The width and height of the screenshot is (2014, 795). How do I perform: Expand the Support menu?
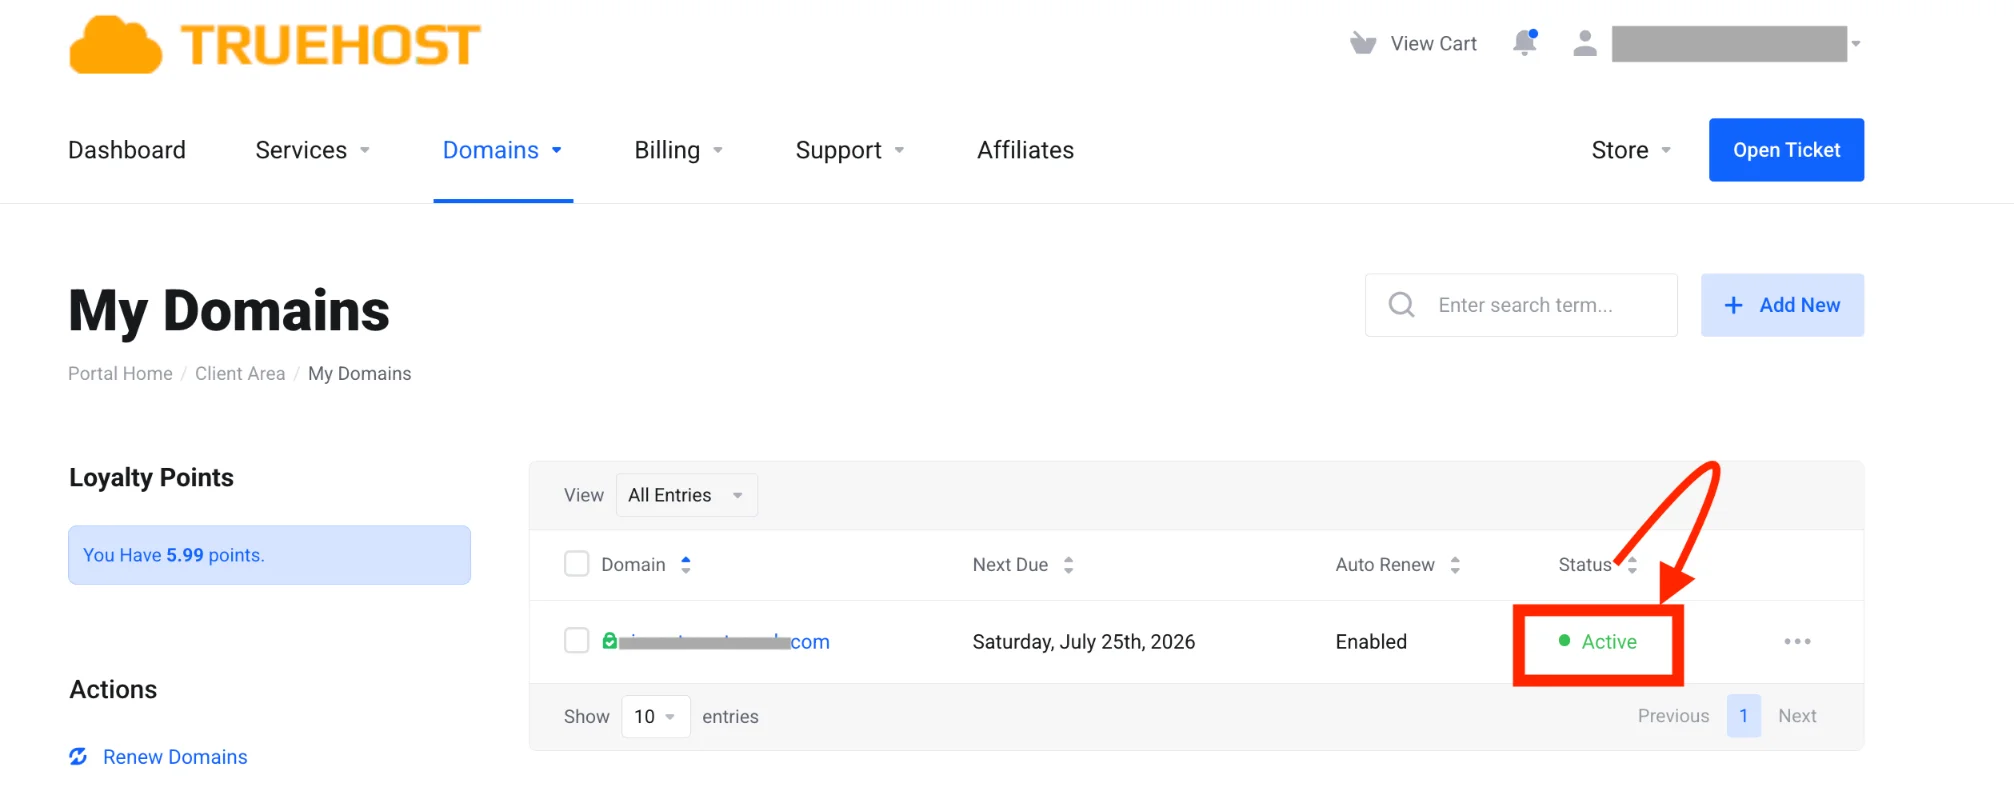tap(850, 150)
